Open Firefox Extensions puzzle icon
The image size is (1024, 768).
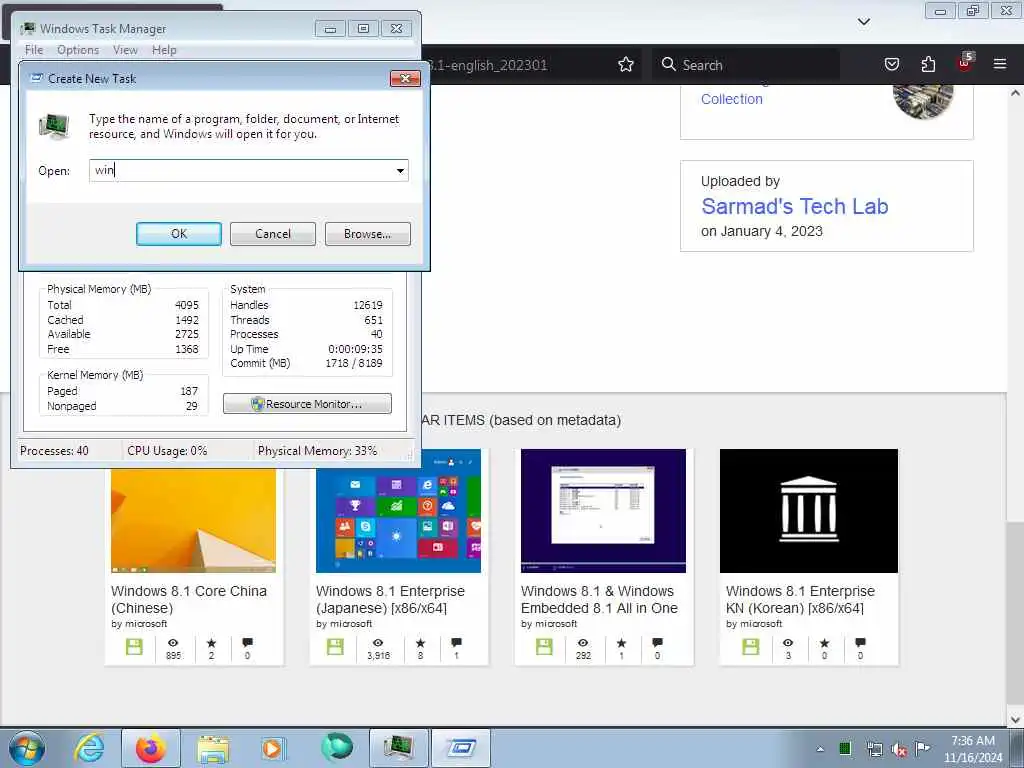[928, 64]
